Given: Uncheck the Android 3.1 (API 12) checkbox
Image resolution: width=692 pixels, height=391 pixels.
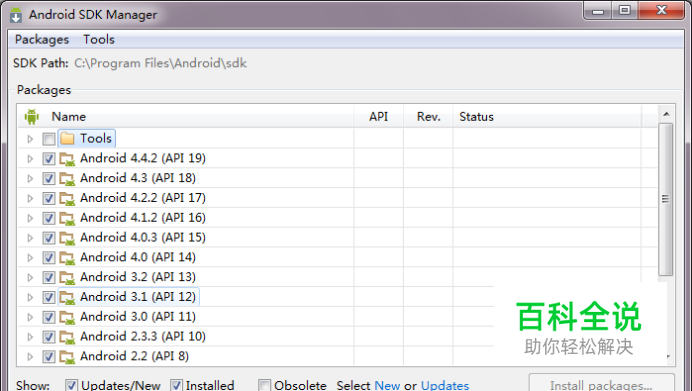Looking at the screenshot, I should tap(49, 297).
